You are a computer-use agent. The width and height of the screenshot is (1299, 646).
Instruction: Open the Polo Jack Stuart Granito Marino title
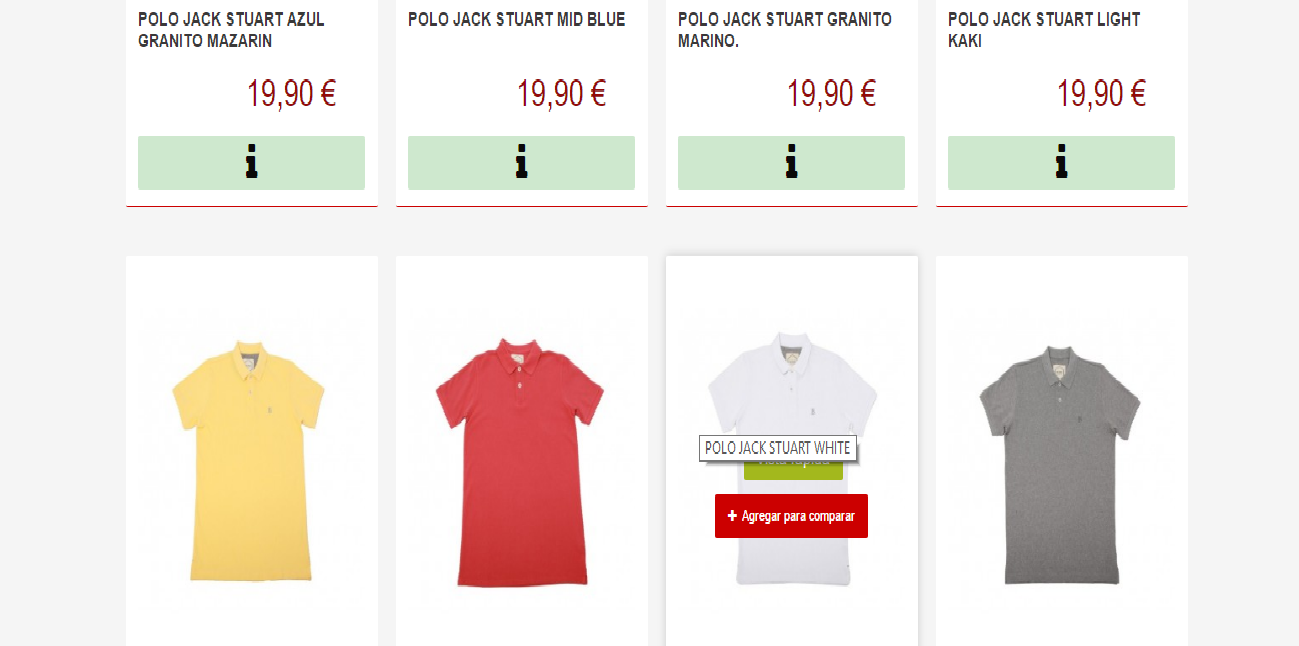coord(785,30)
